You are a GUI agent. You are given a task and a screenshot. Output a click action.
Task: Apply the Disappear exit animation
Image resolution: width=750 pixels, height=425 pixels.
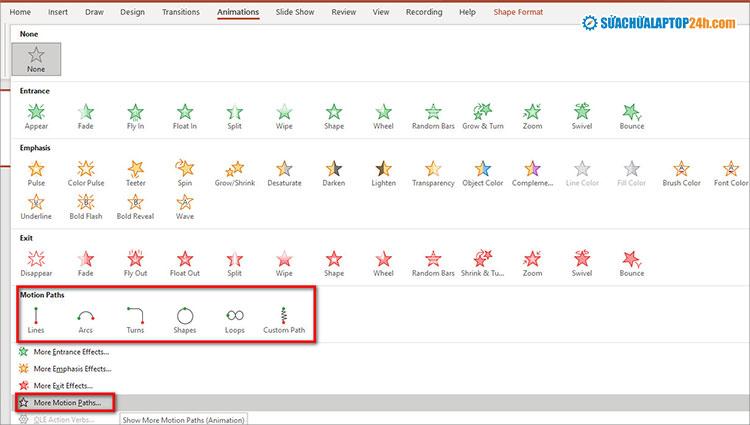[x=36, y=263]
